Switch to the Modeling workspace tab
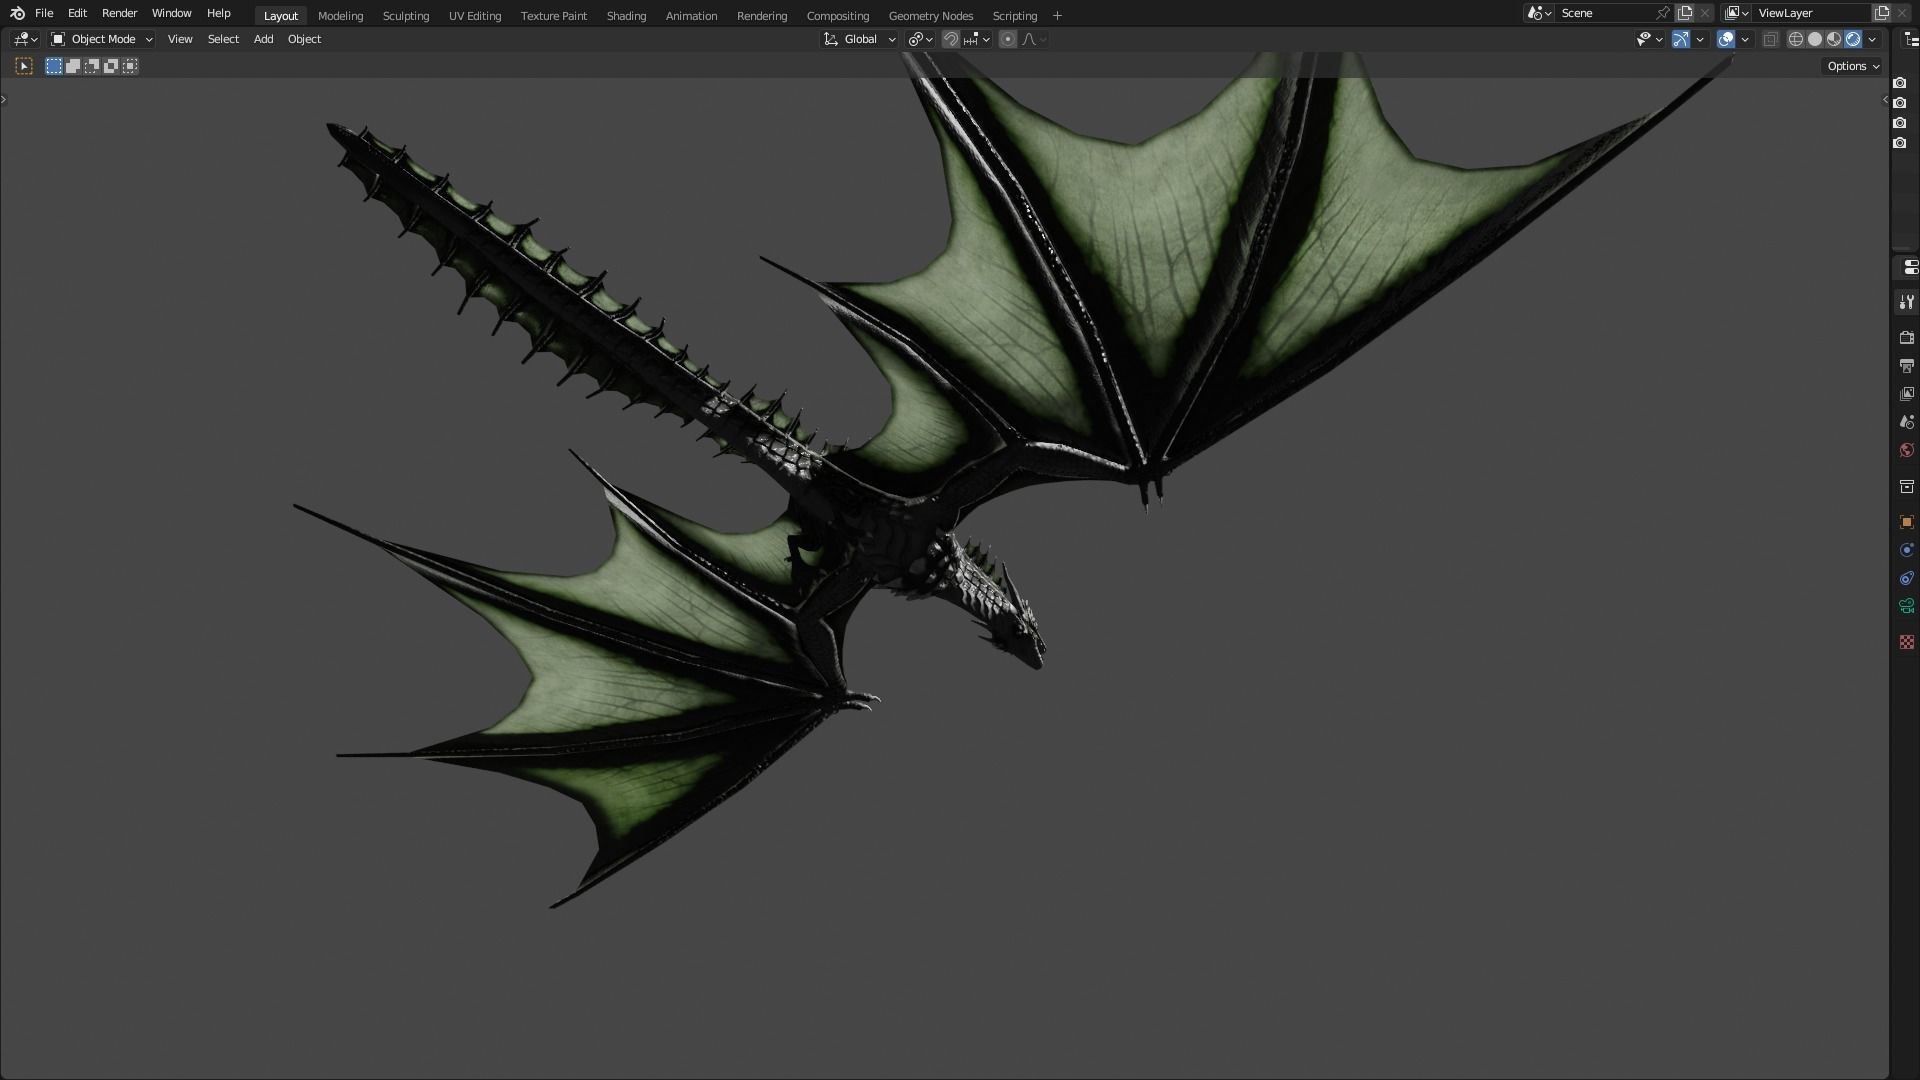The height and width of the screenshot is (1080, 1920). point(340,16)
